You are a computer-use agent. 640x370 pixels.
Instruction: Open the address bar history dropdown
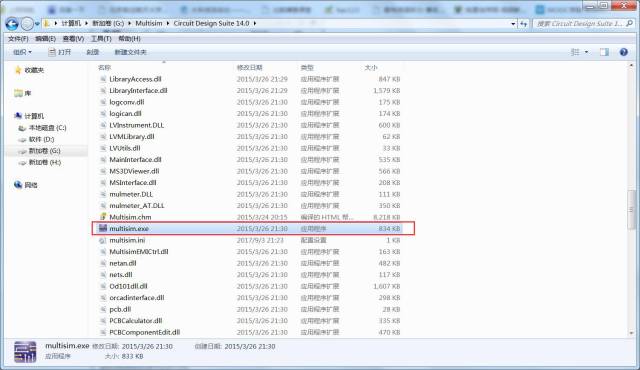click(513, 24)
